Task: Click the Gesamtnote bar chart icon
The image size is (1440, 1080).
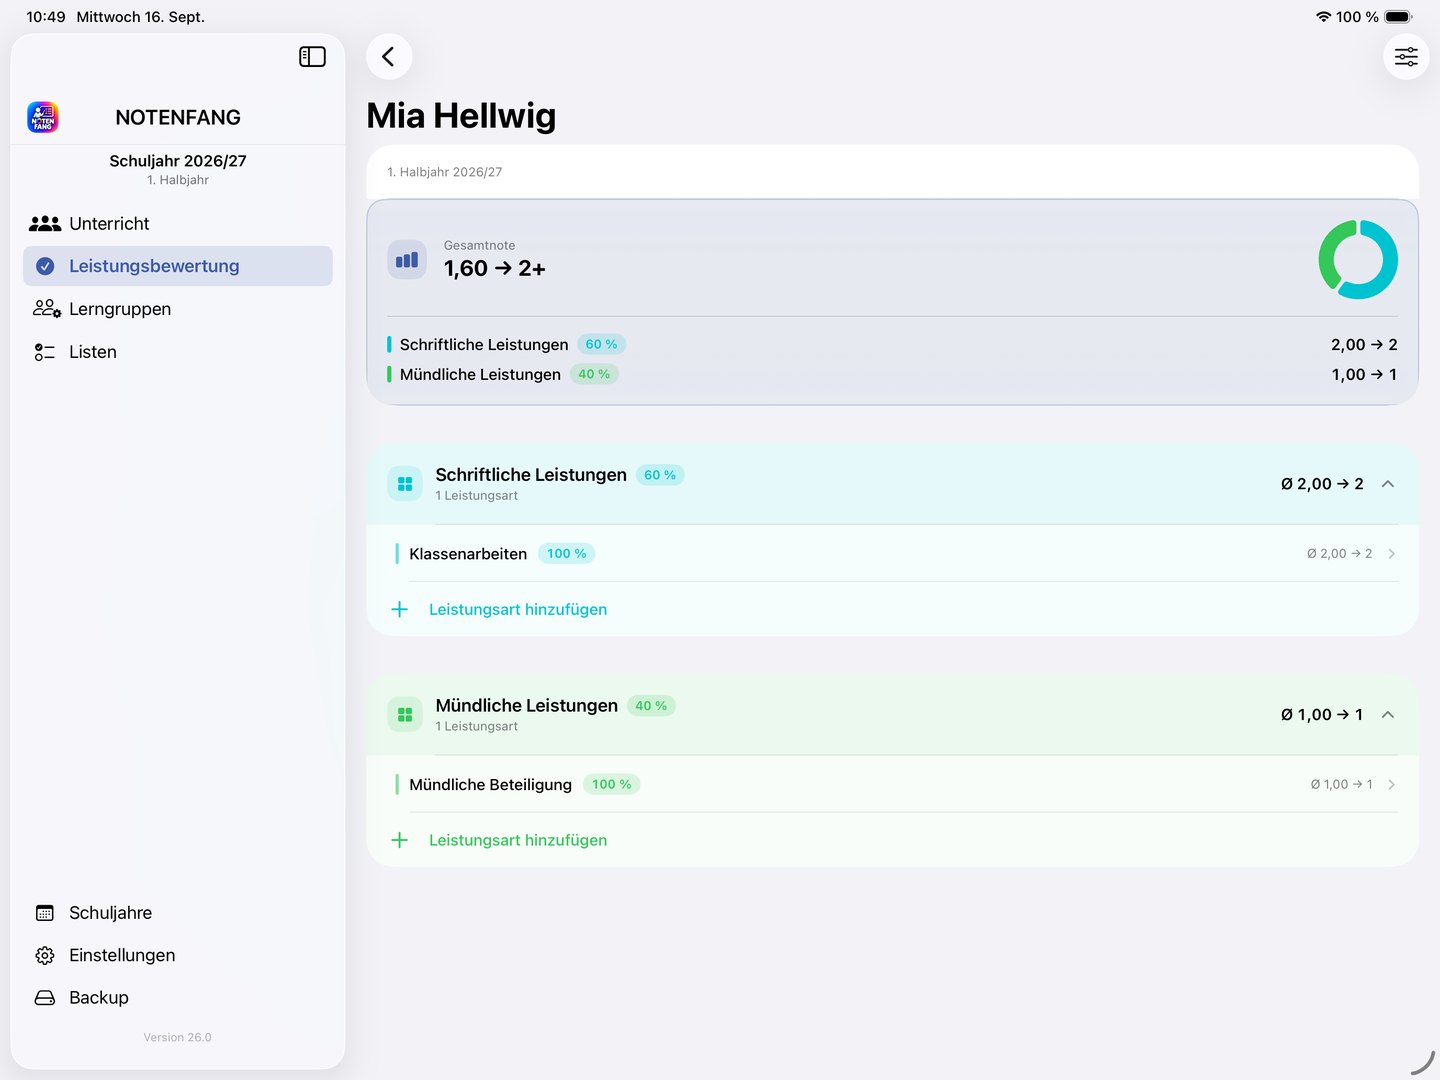Action: tap(407, 260)
